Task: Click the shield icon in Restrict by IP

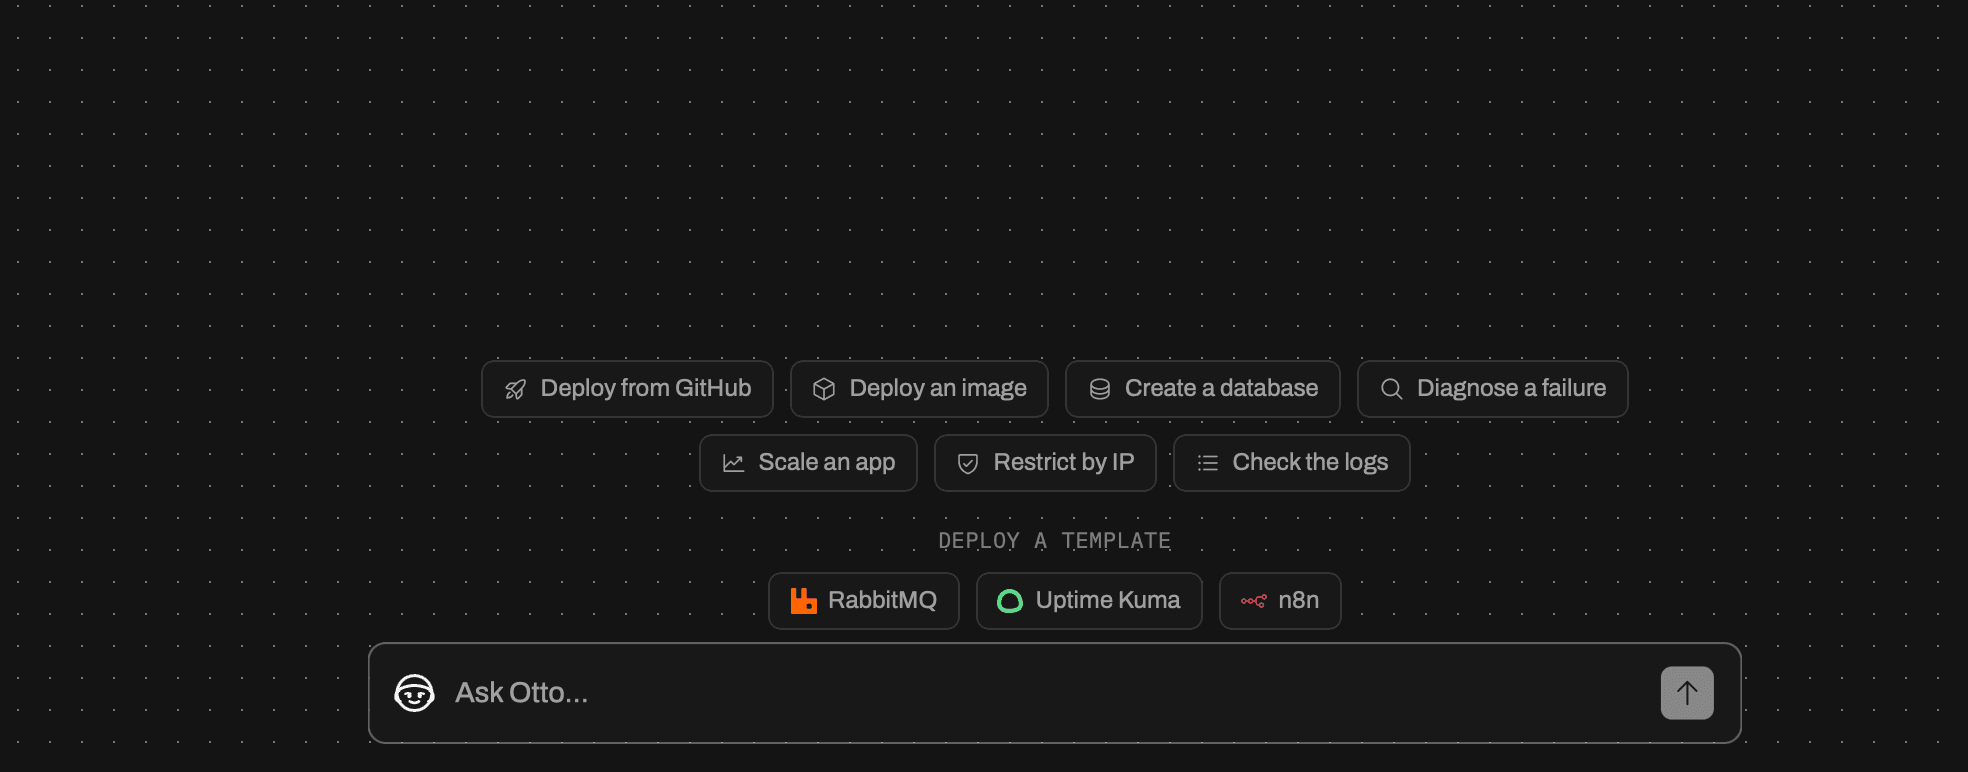Action: (968, 463)
